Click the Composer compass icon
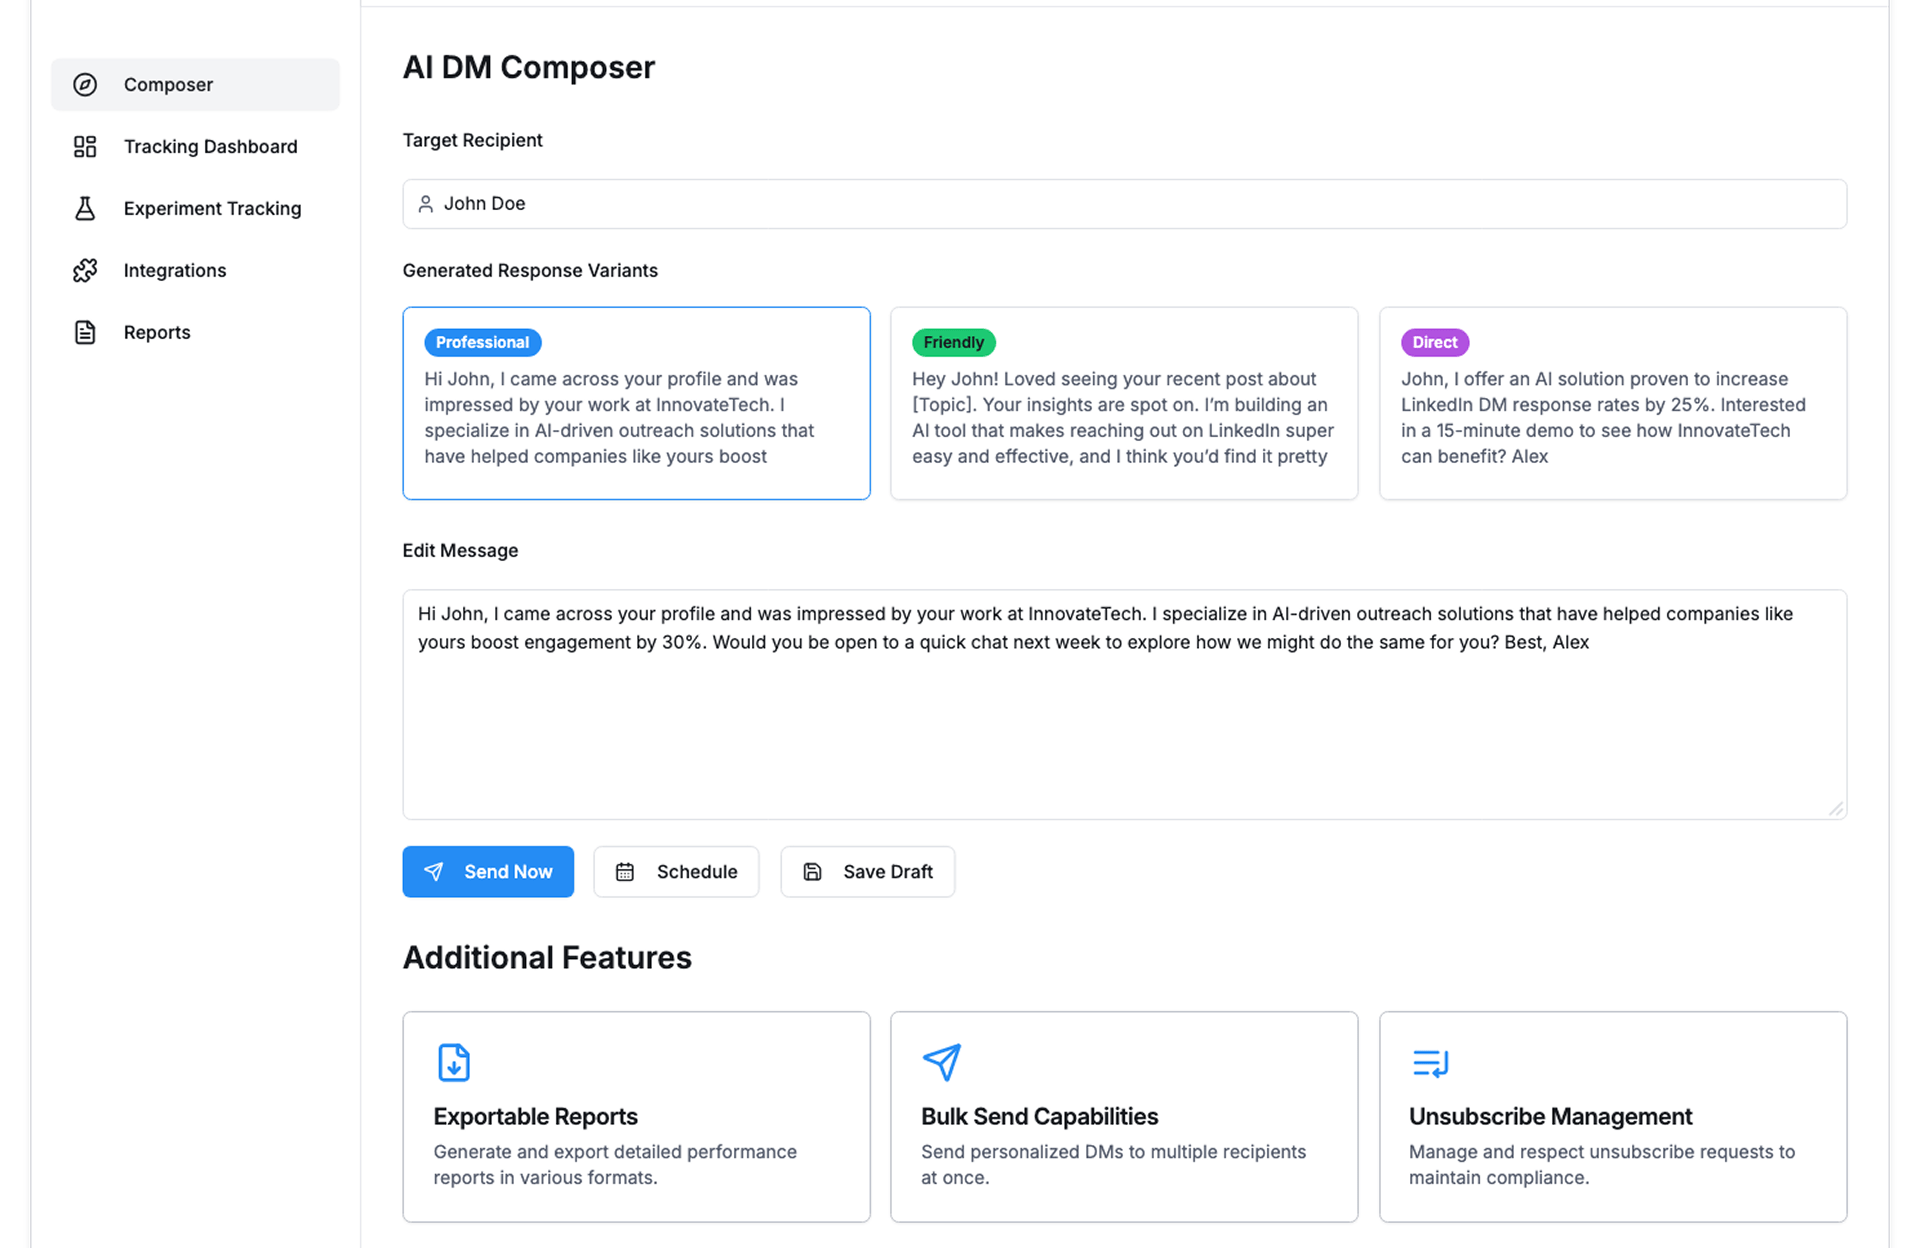Image resolution: width=1920 pixels, height=1248 pixels. (x=85, y=85)
